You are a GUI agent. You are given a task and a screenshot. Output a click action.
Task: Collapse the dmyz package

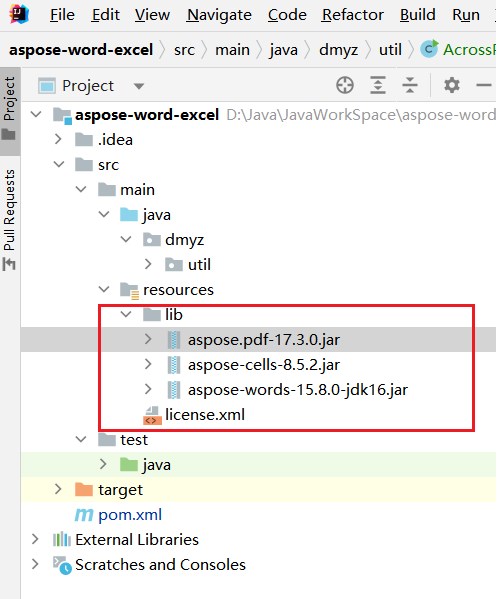click(126, 239)
